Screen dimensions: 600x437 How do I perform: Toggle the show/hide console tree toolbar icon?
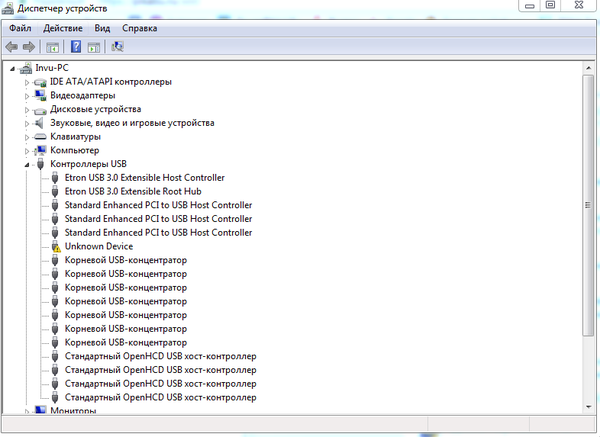pos(52,47)
